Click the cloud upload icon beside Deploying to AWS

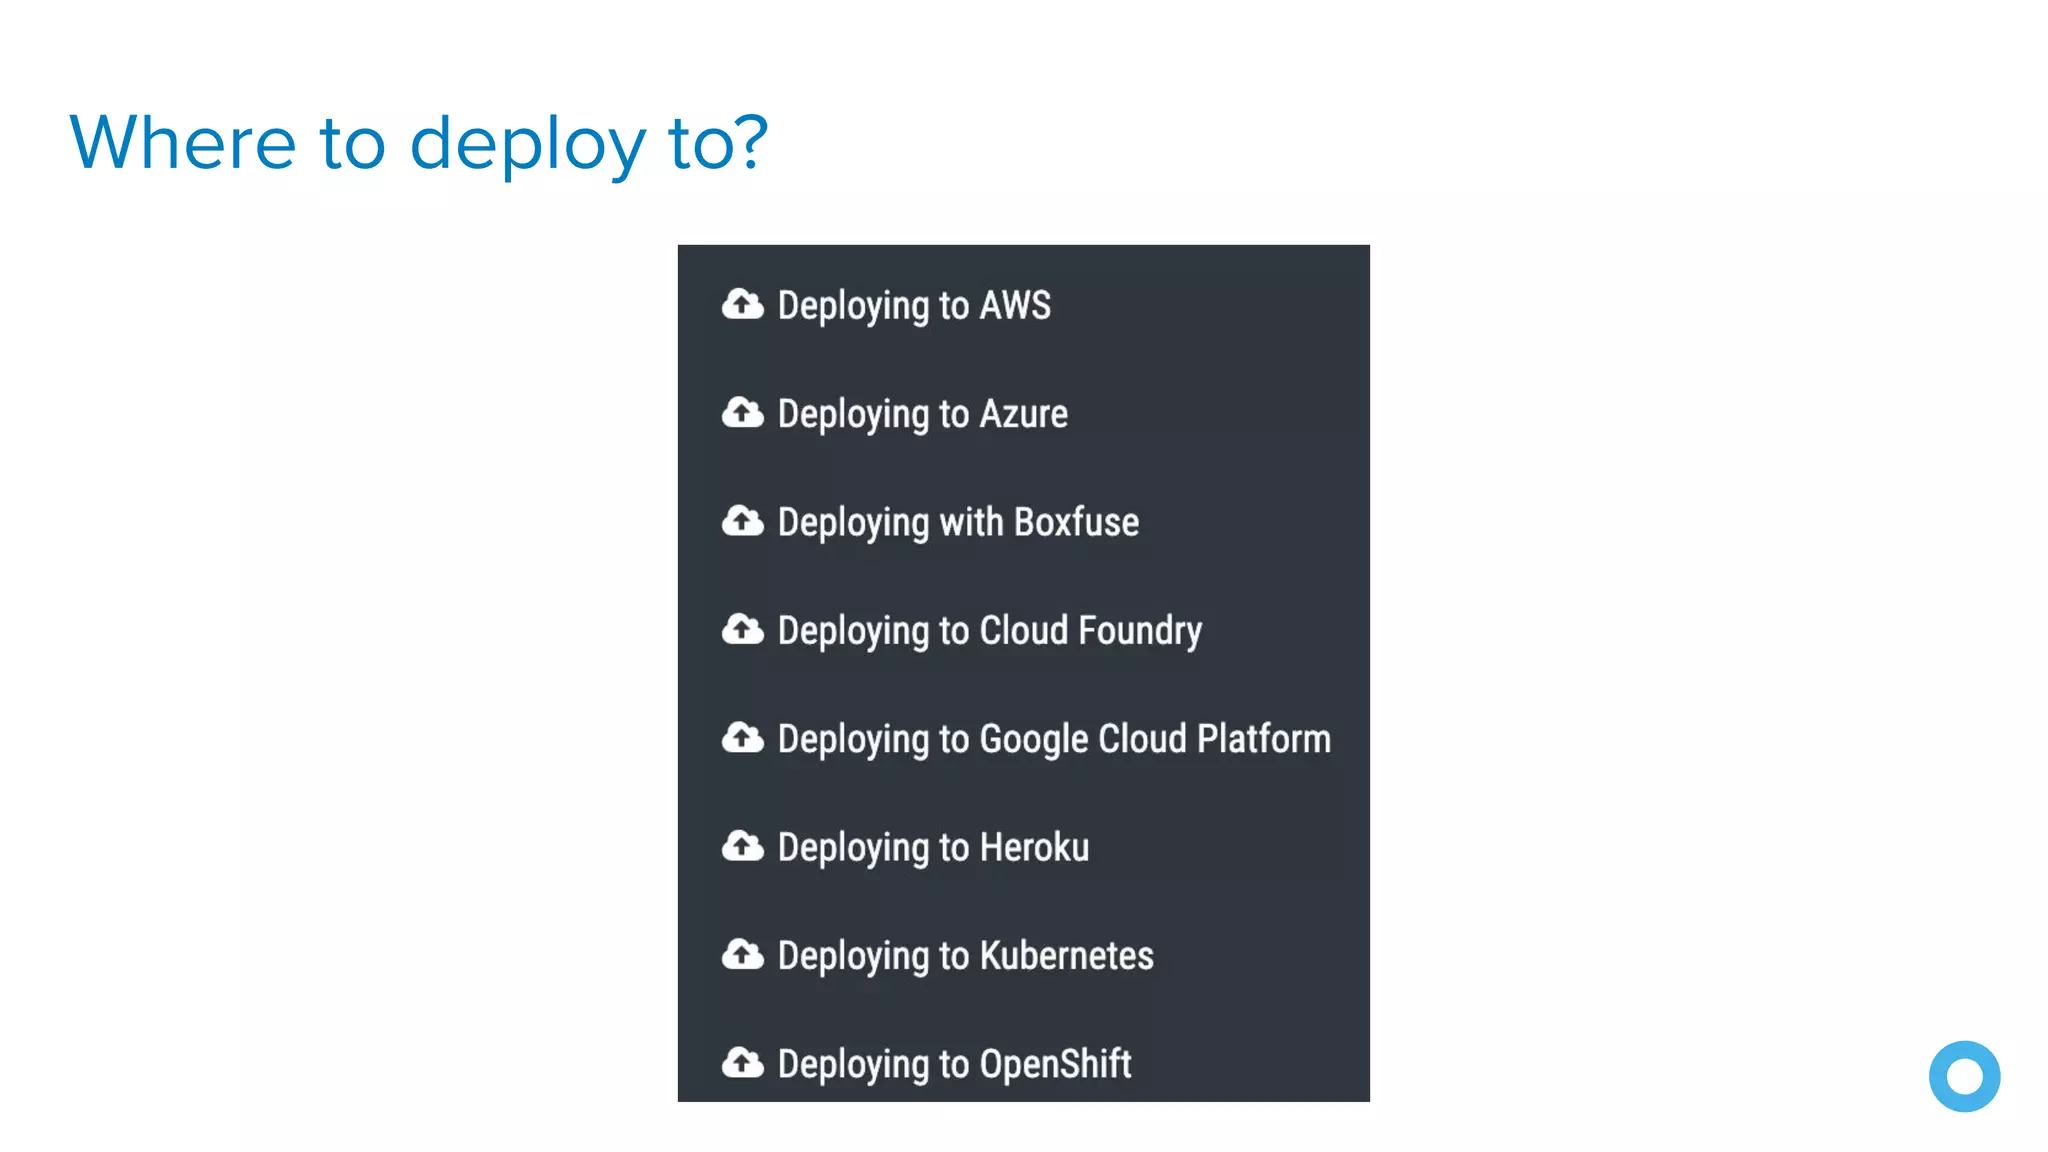(742, 304)
